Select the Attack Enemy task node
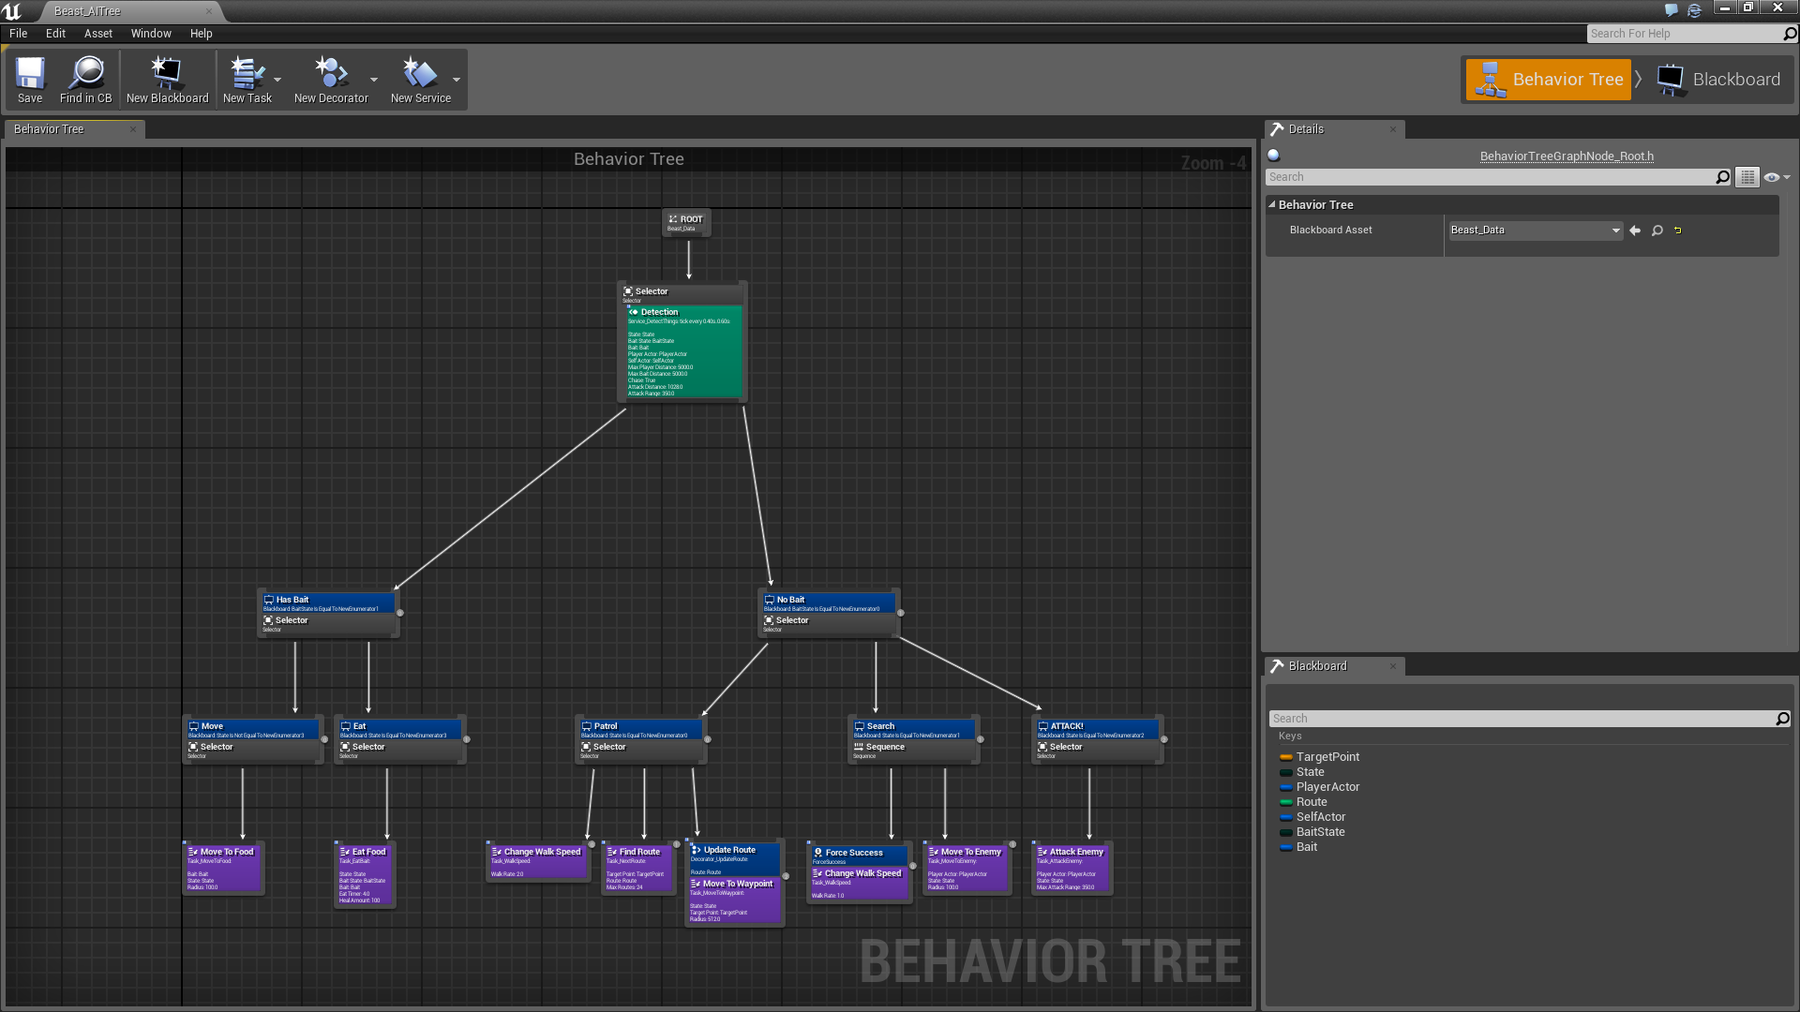 coord(1071,867)
